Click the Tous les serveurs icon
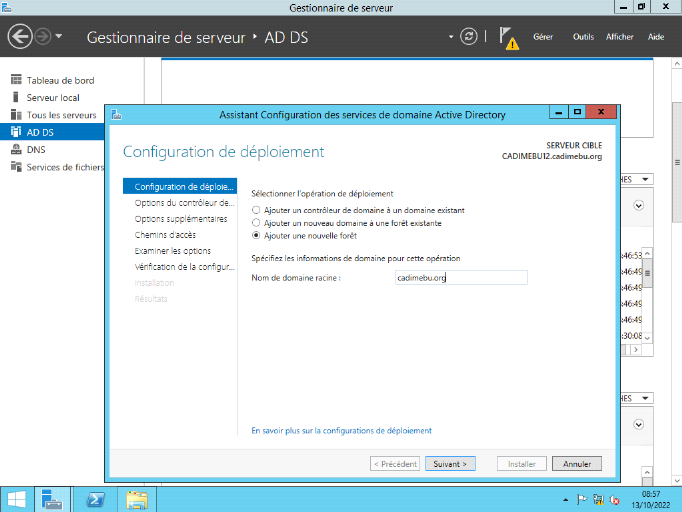 (x=16, y=114)
